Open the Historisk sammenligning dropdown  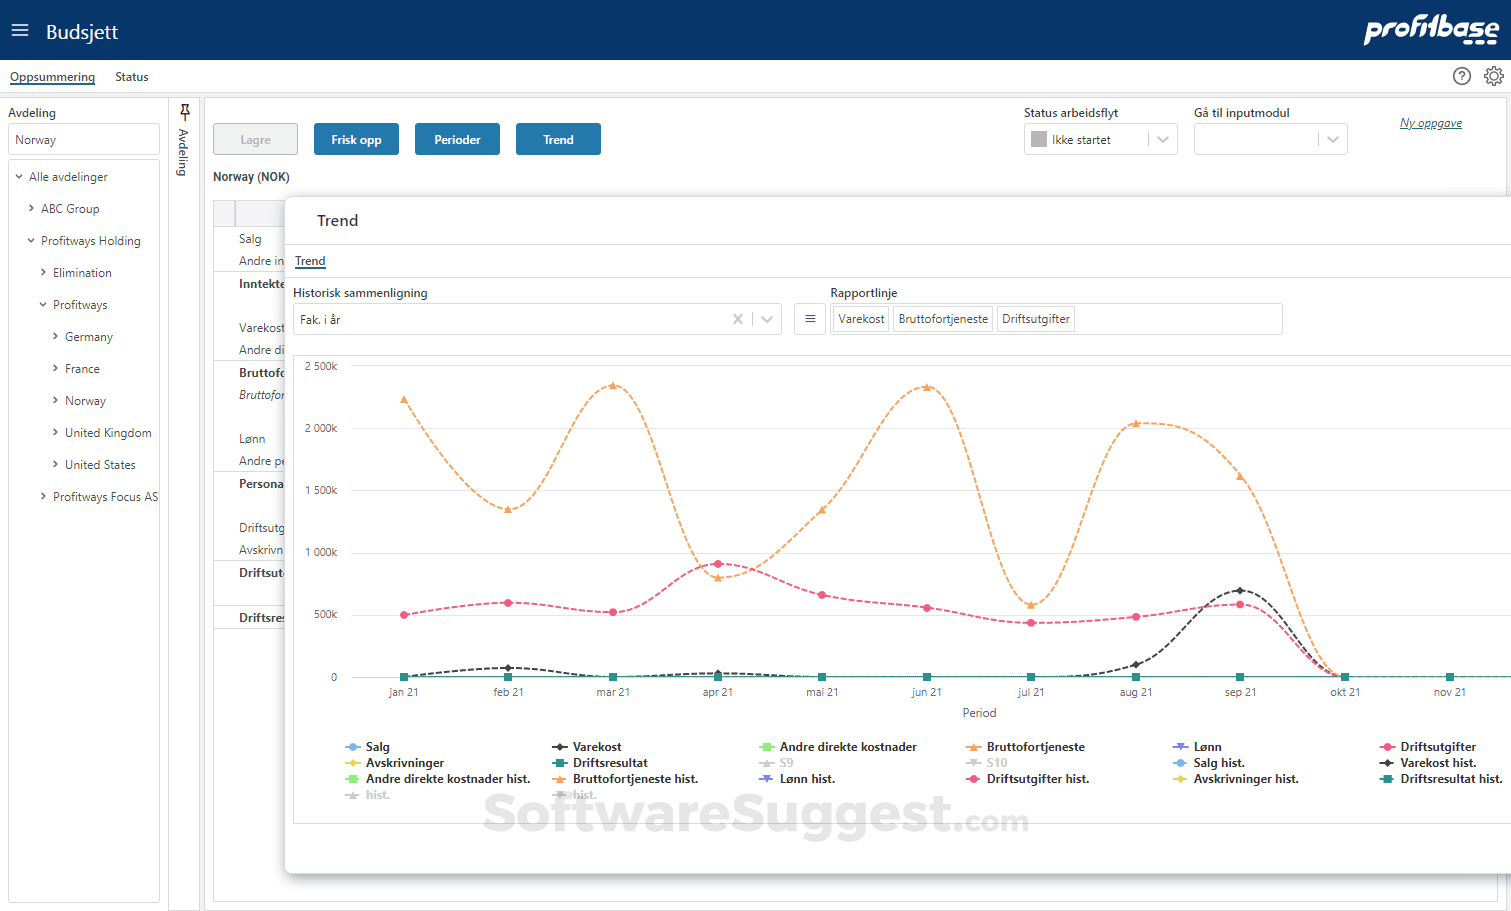pyautogui.click(x=767, y=318)
